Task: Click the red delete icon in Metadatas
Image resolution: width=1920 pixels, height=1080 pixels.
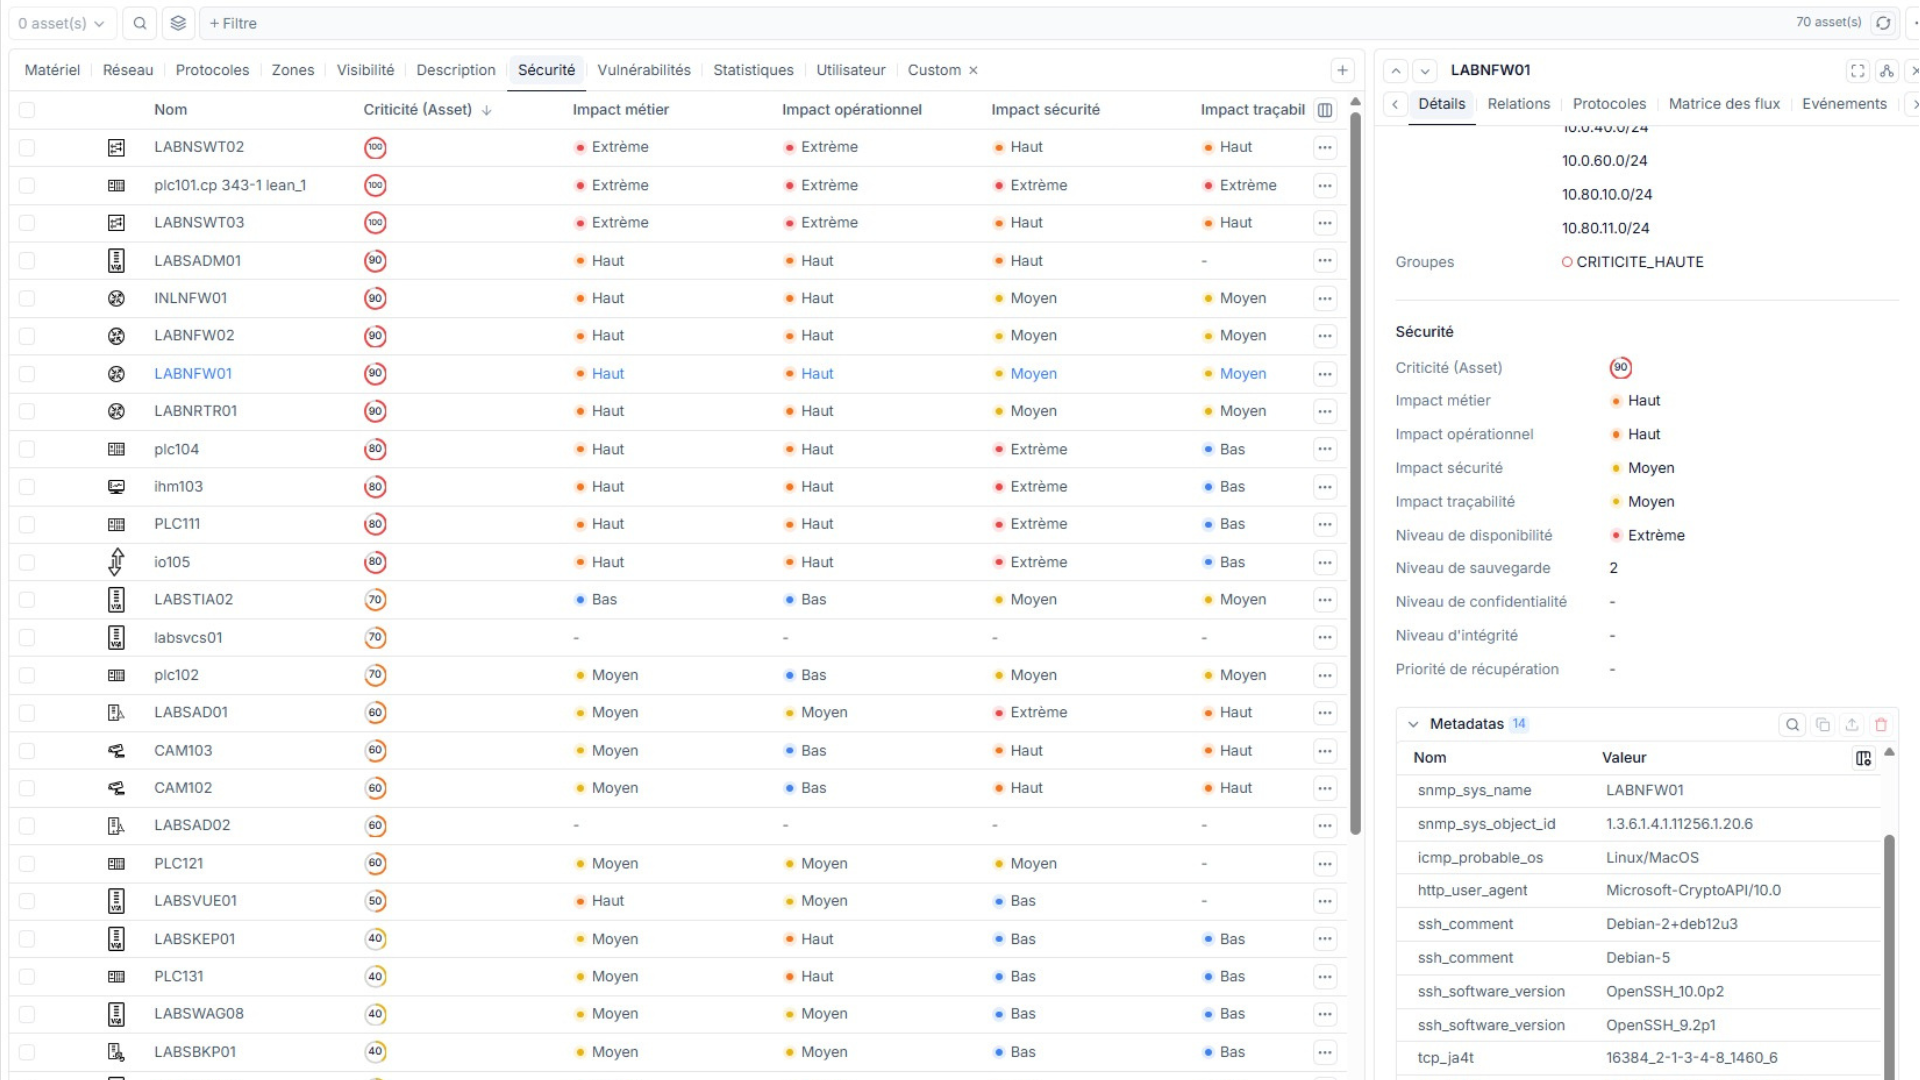Action: [x=1881, y=724]
